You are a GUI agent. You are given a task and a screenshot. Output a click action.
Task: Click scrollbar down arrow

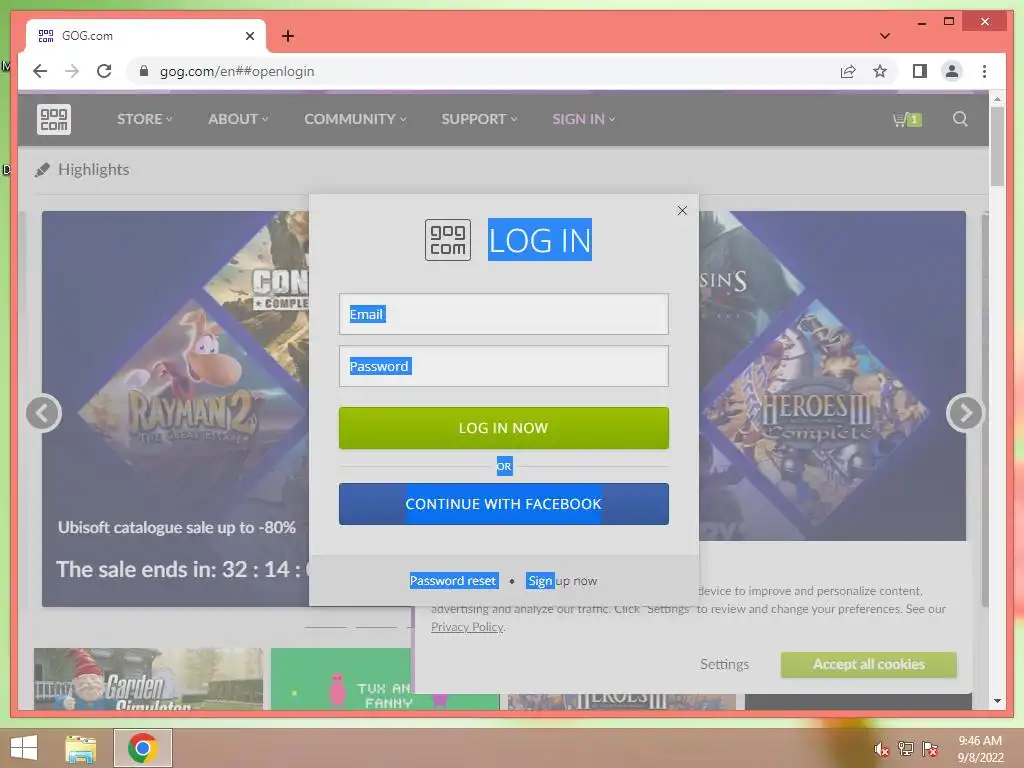coord(997,701)
